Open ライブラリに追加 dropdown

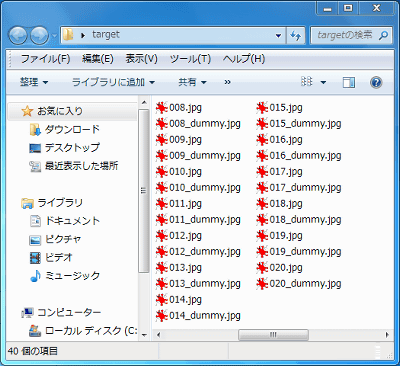[x=113, y=82]
